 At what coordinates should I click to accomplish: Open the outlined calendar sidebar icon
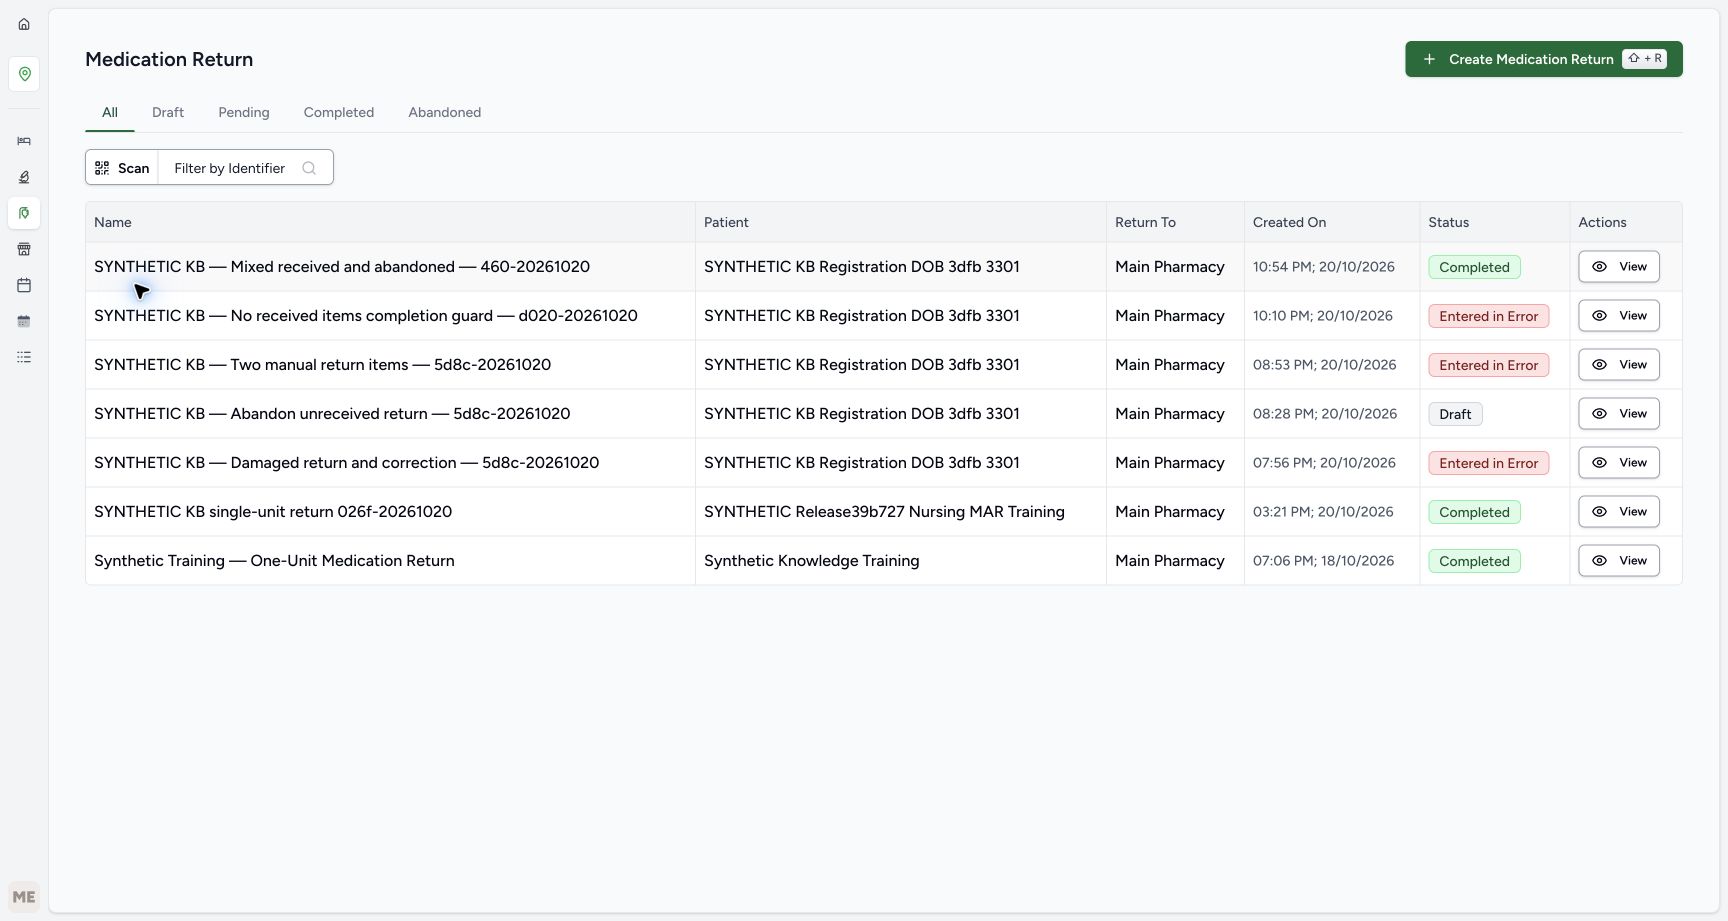tap(24, 285)
